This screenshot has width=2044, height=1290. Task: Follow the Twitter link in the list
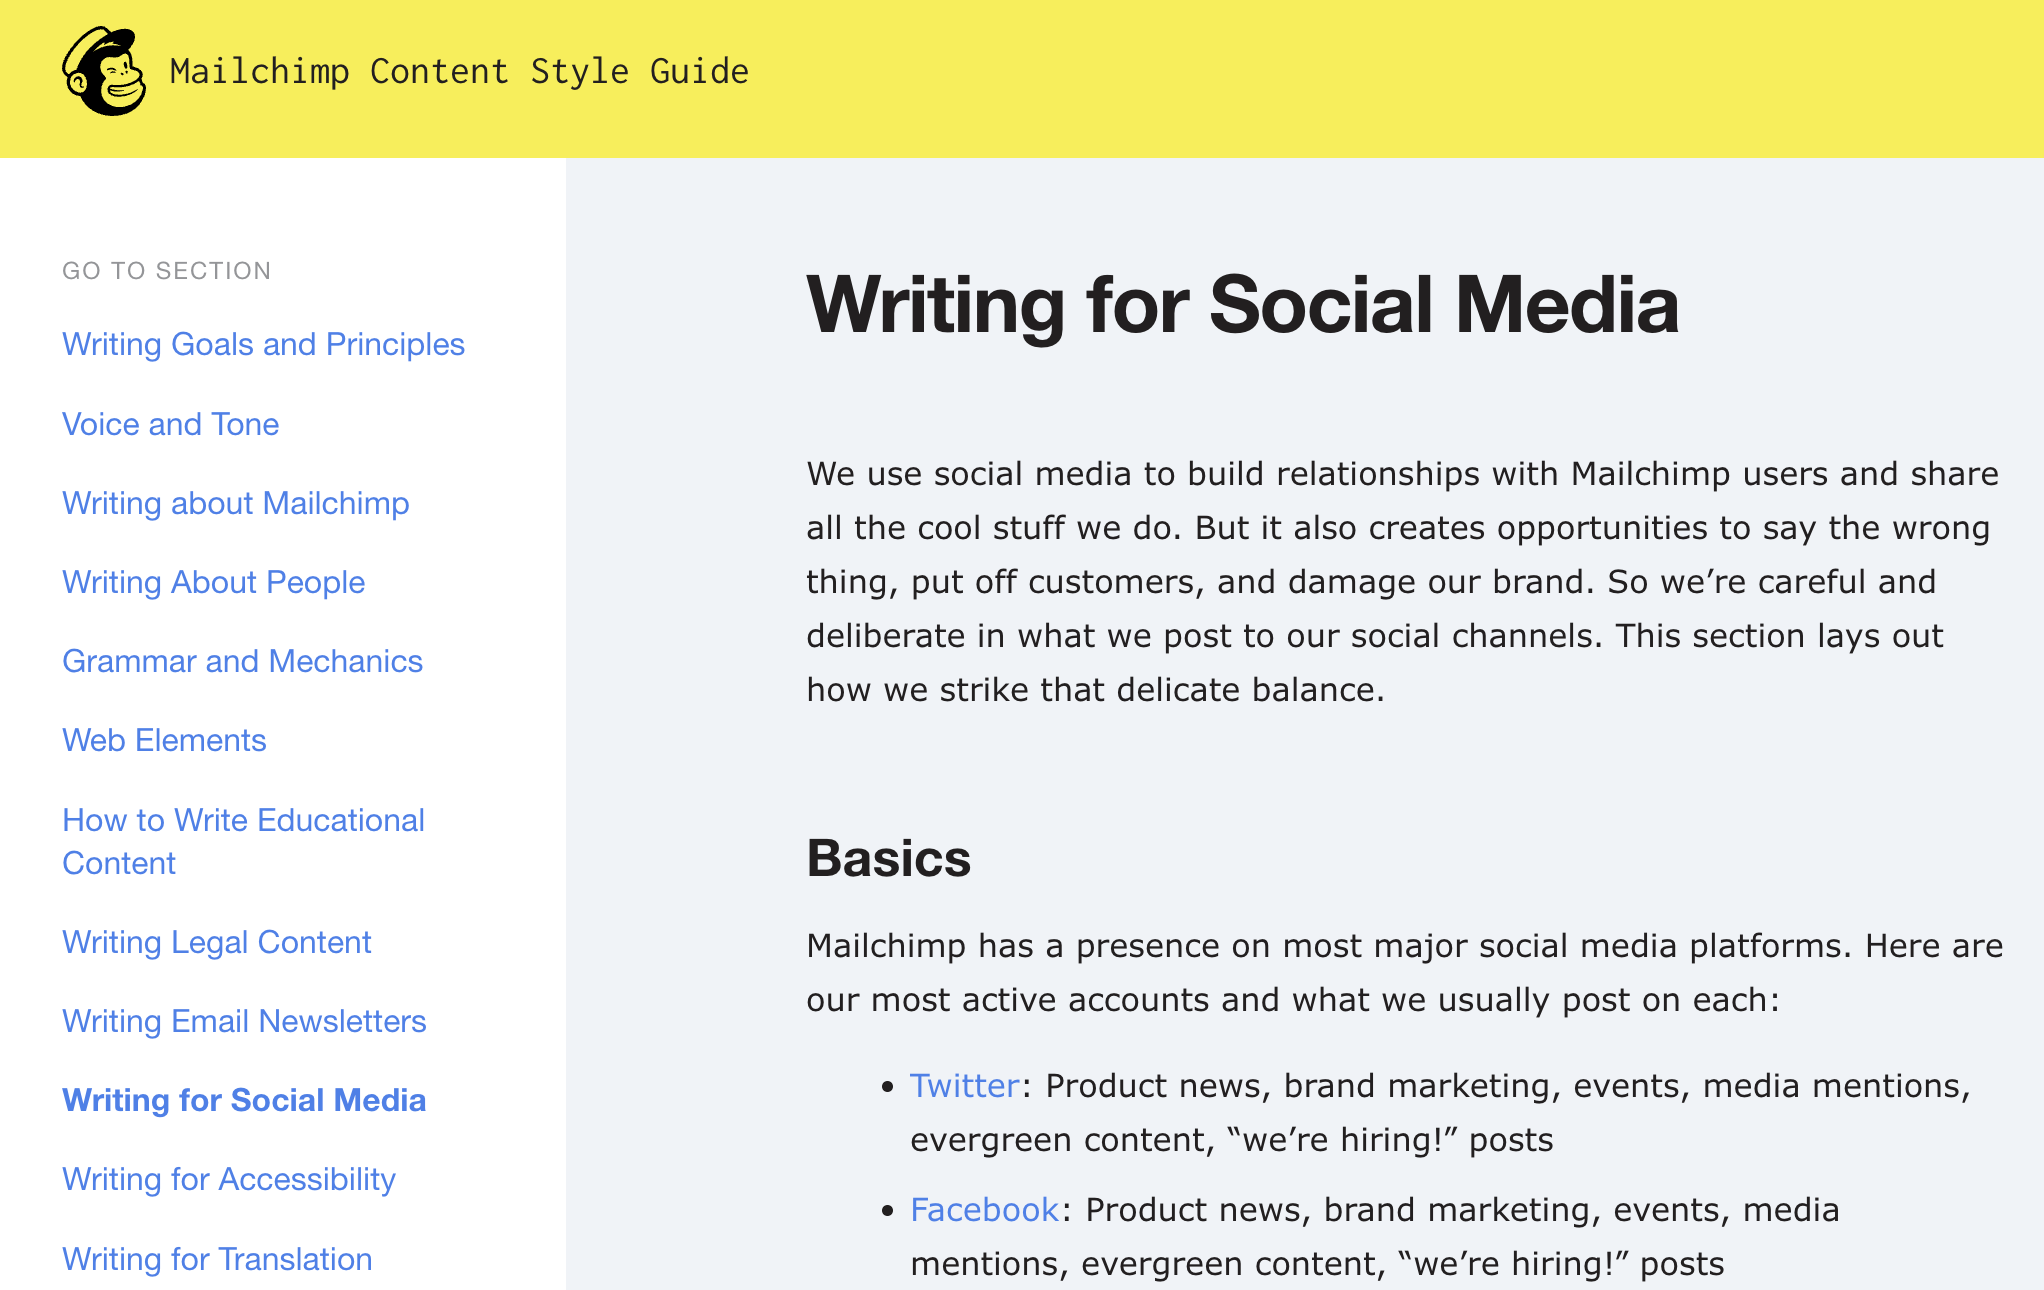tap(964, 1086)
